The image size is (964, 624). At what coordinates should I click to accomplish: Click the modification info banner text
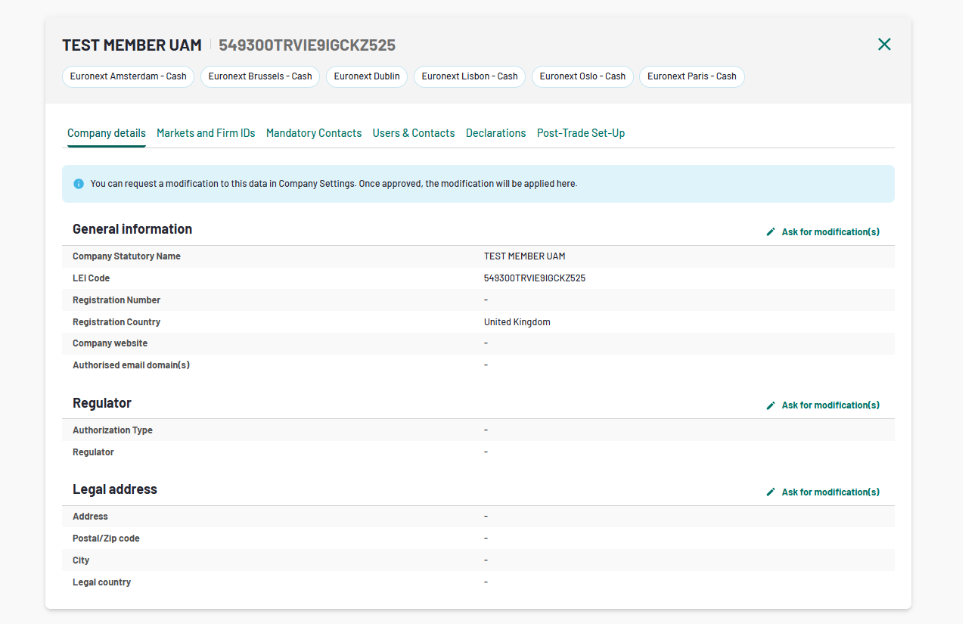point(334,184)
